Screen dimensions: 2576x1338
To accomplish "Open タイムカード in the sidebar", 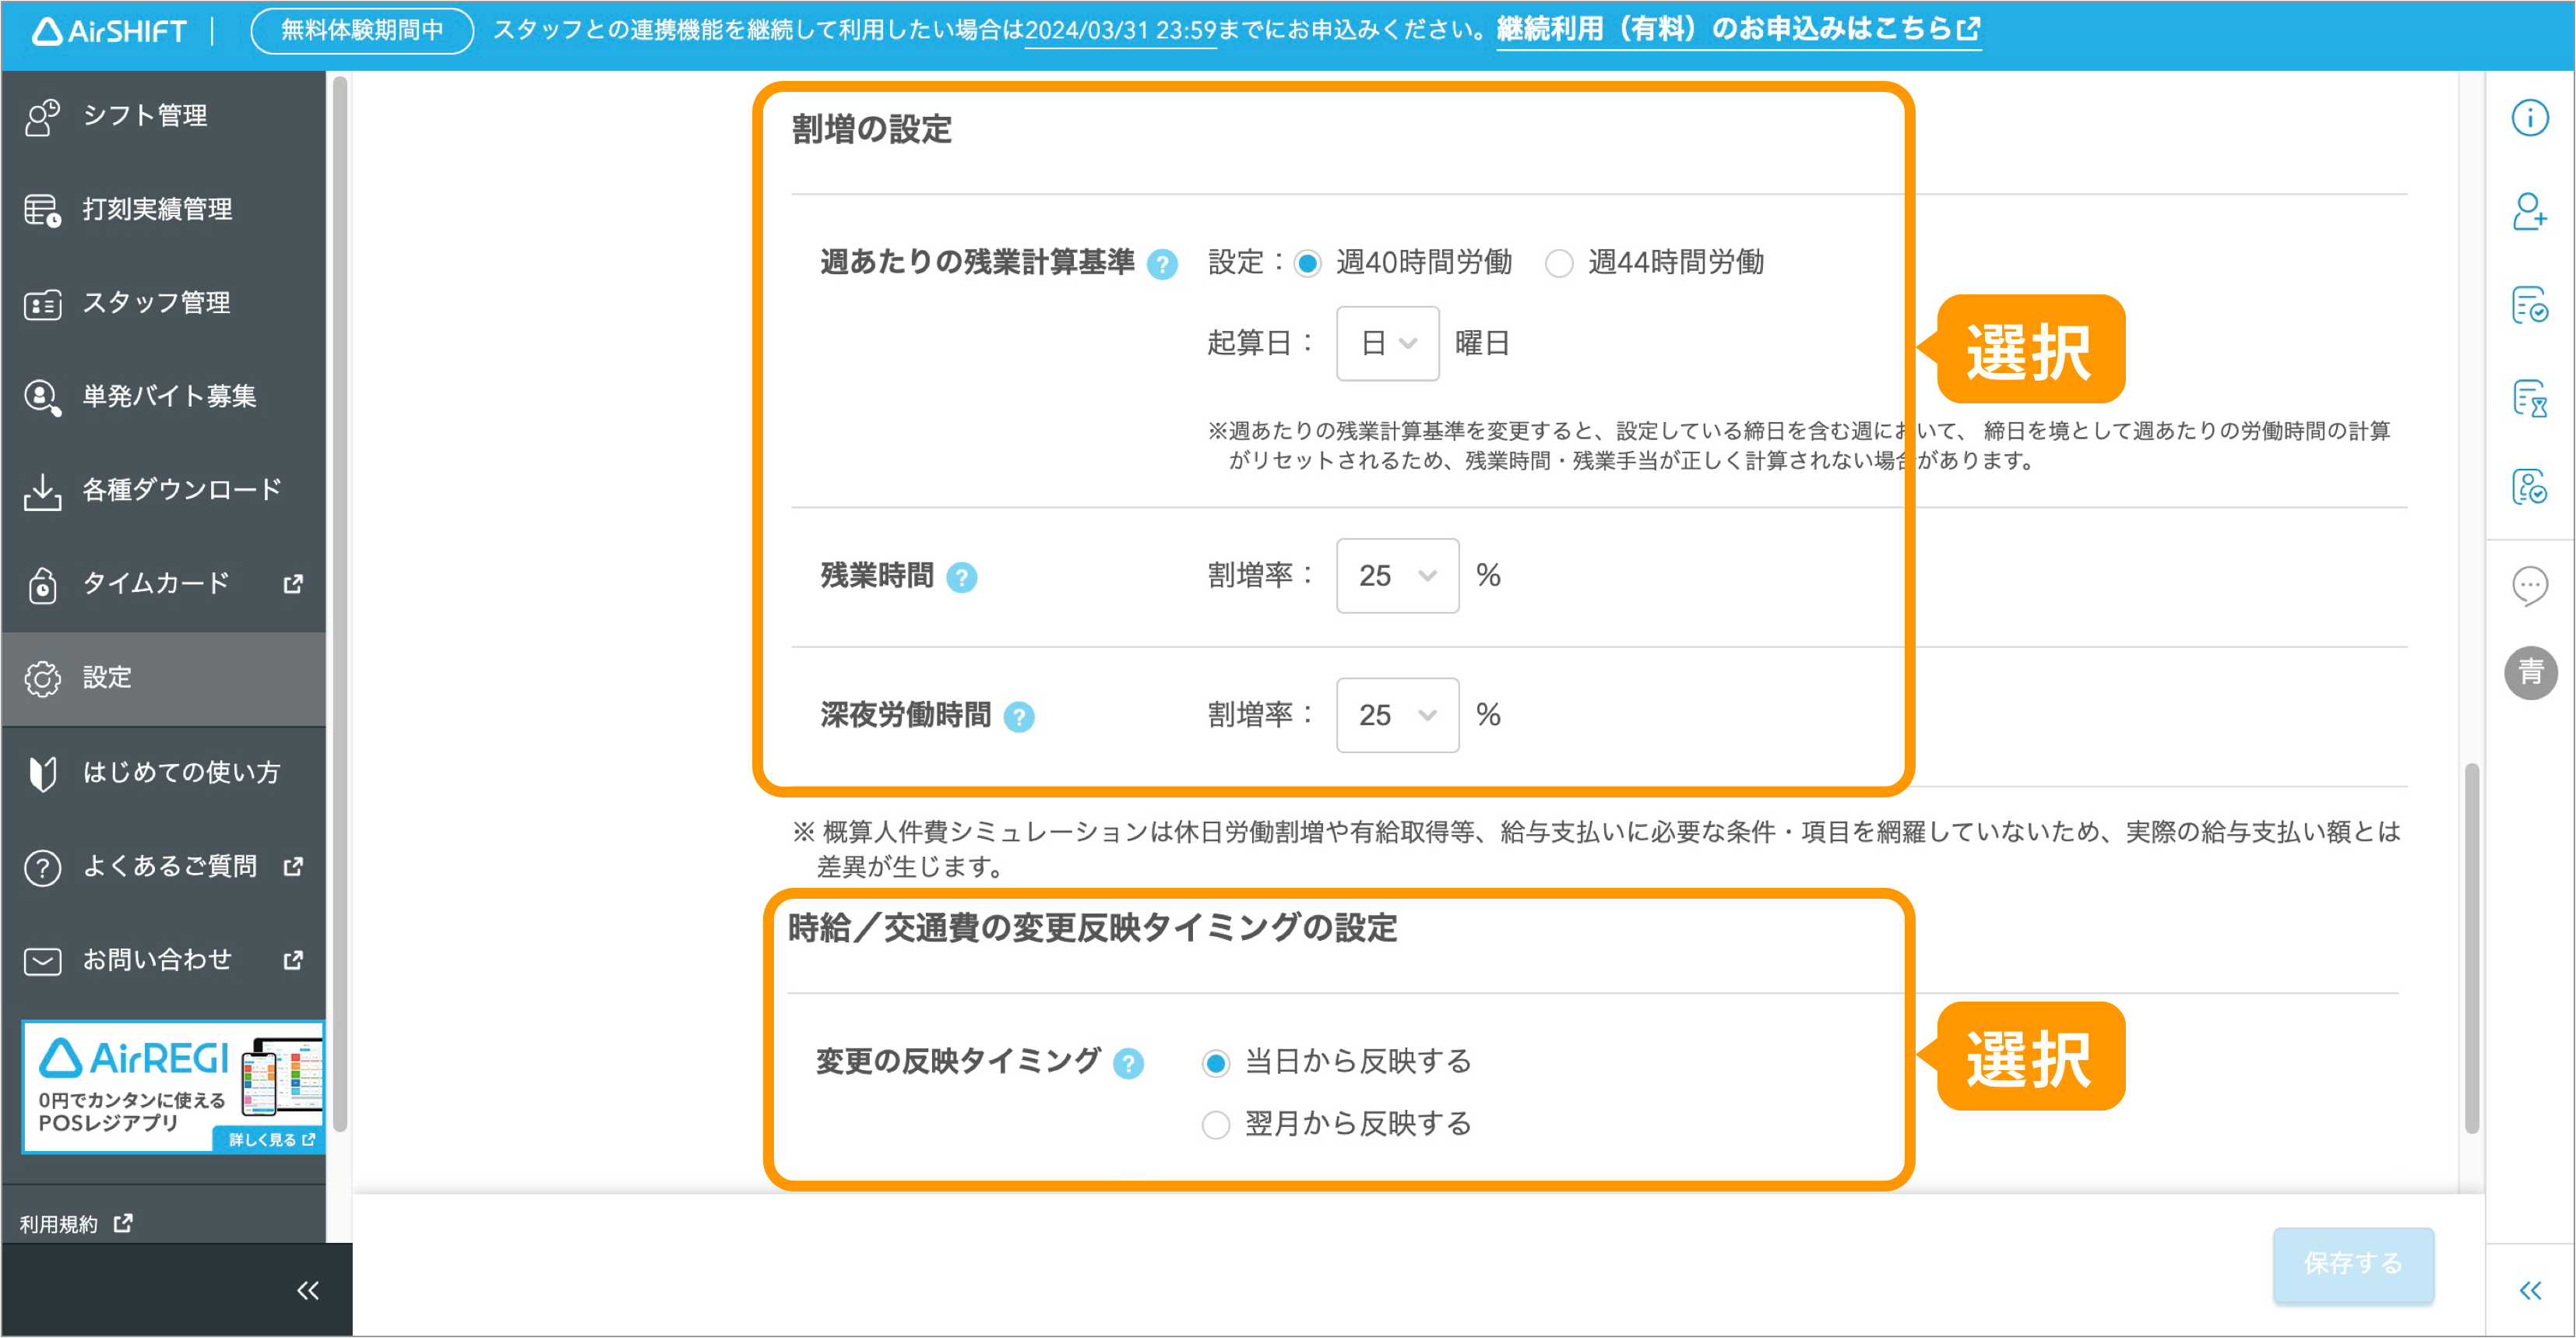I will [164, 584].
